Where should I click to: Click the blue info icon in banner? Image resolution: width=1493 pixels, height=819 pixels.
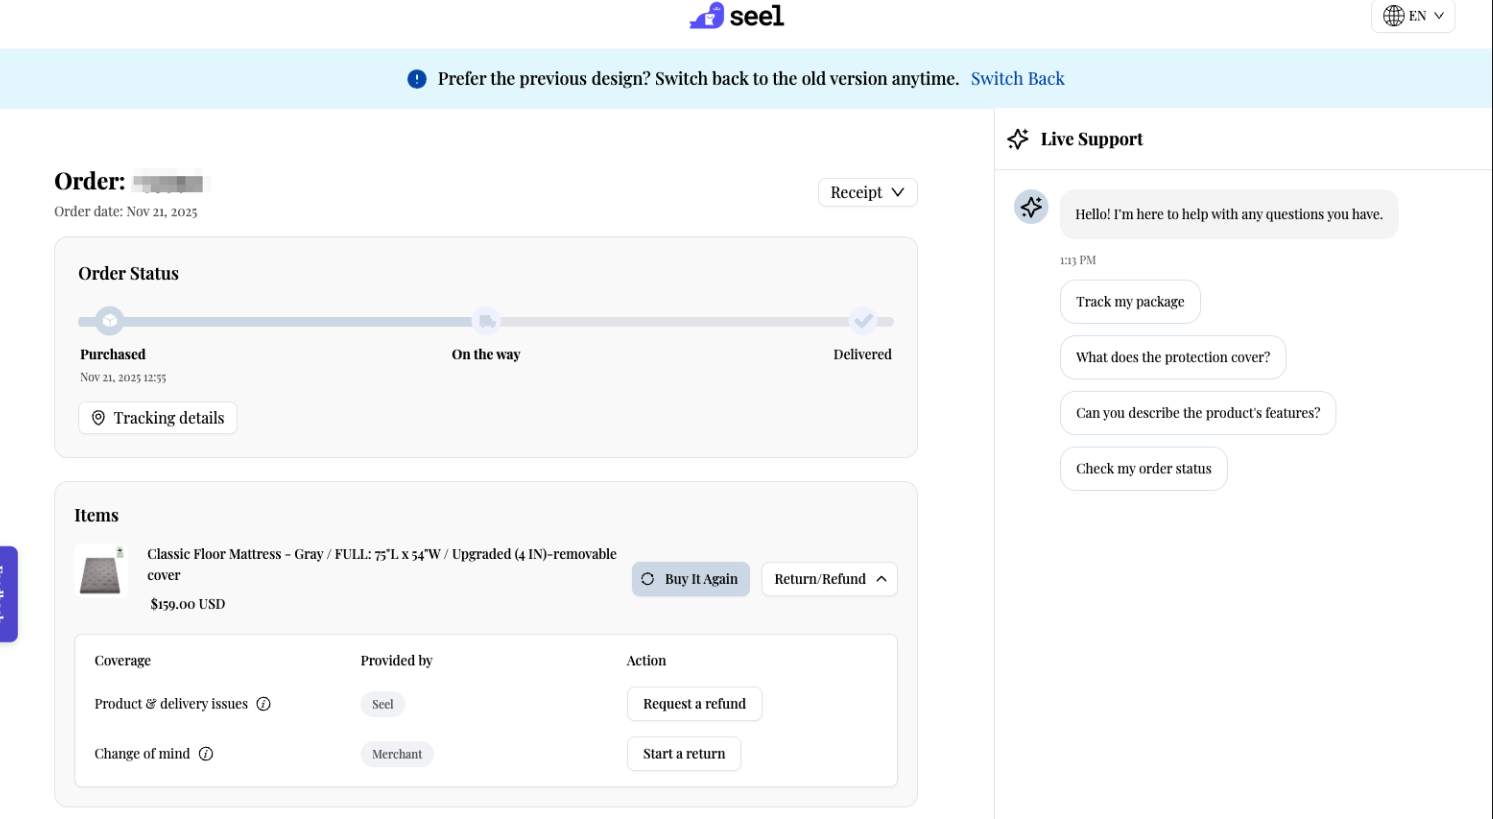[417, 79]
